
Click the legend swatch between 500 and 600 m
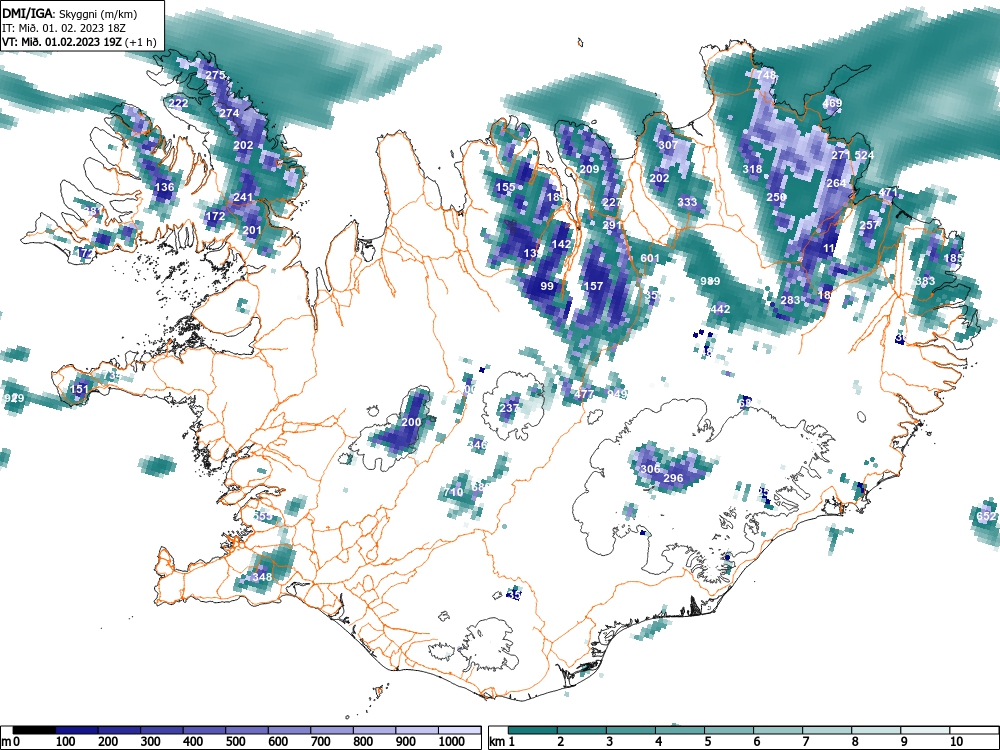tap(247, 730)
